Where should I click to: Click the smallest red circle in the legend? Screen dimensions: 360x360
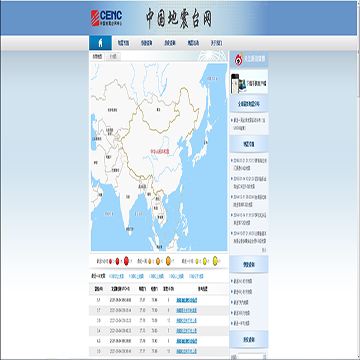[112, 261]
